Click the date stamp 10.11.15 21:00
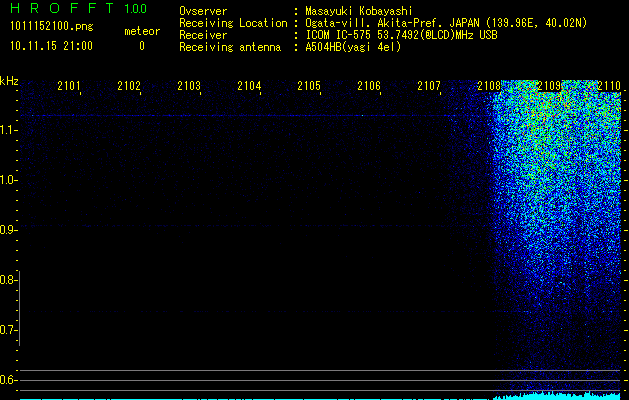 [51, 46]
